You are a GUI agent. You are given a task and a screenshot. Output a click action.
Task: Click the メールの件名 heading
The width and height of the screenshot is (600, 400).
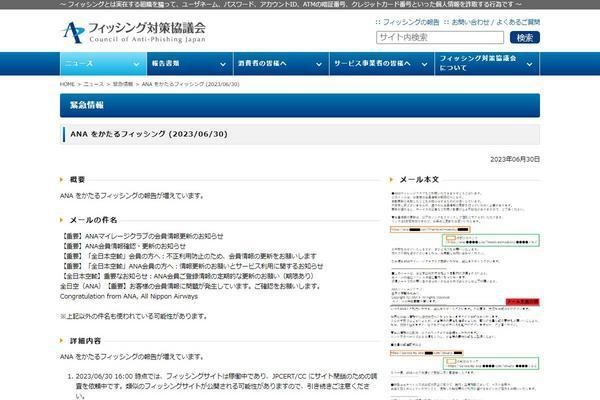pos(93,220)
